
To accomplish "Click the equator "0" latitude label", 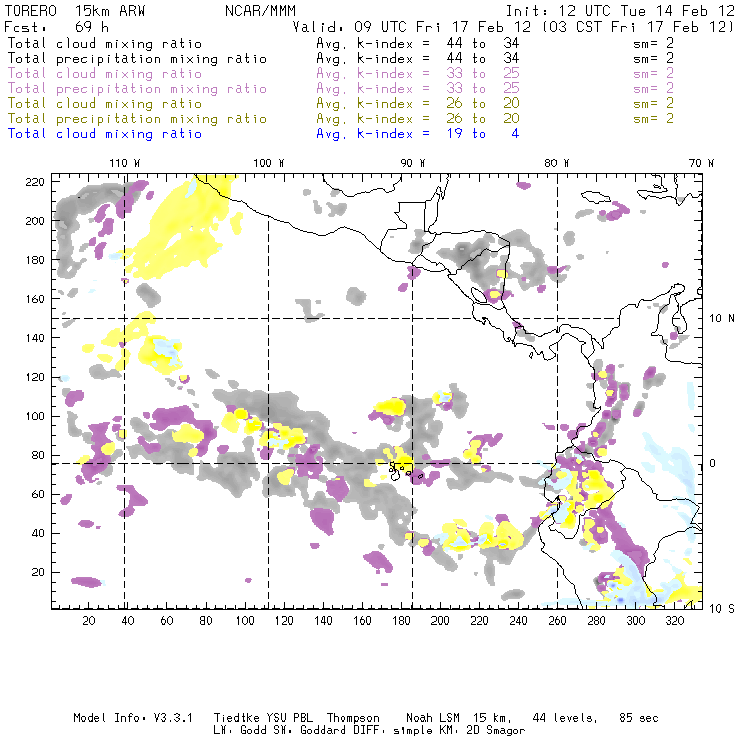I will click(713, 463).
